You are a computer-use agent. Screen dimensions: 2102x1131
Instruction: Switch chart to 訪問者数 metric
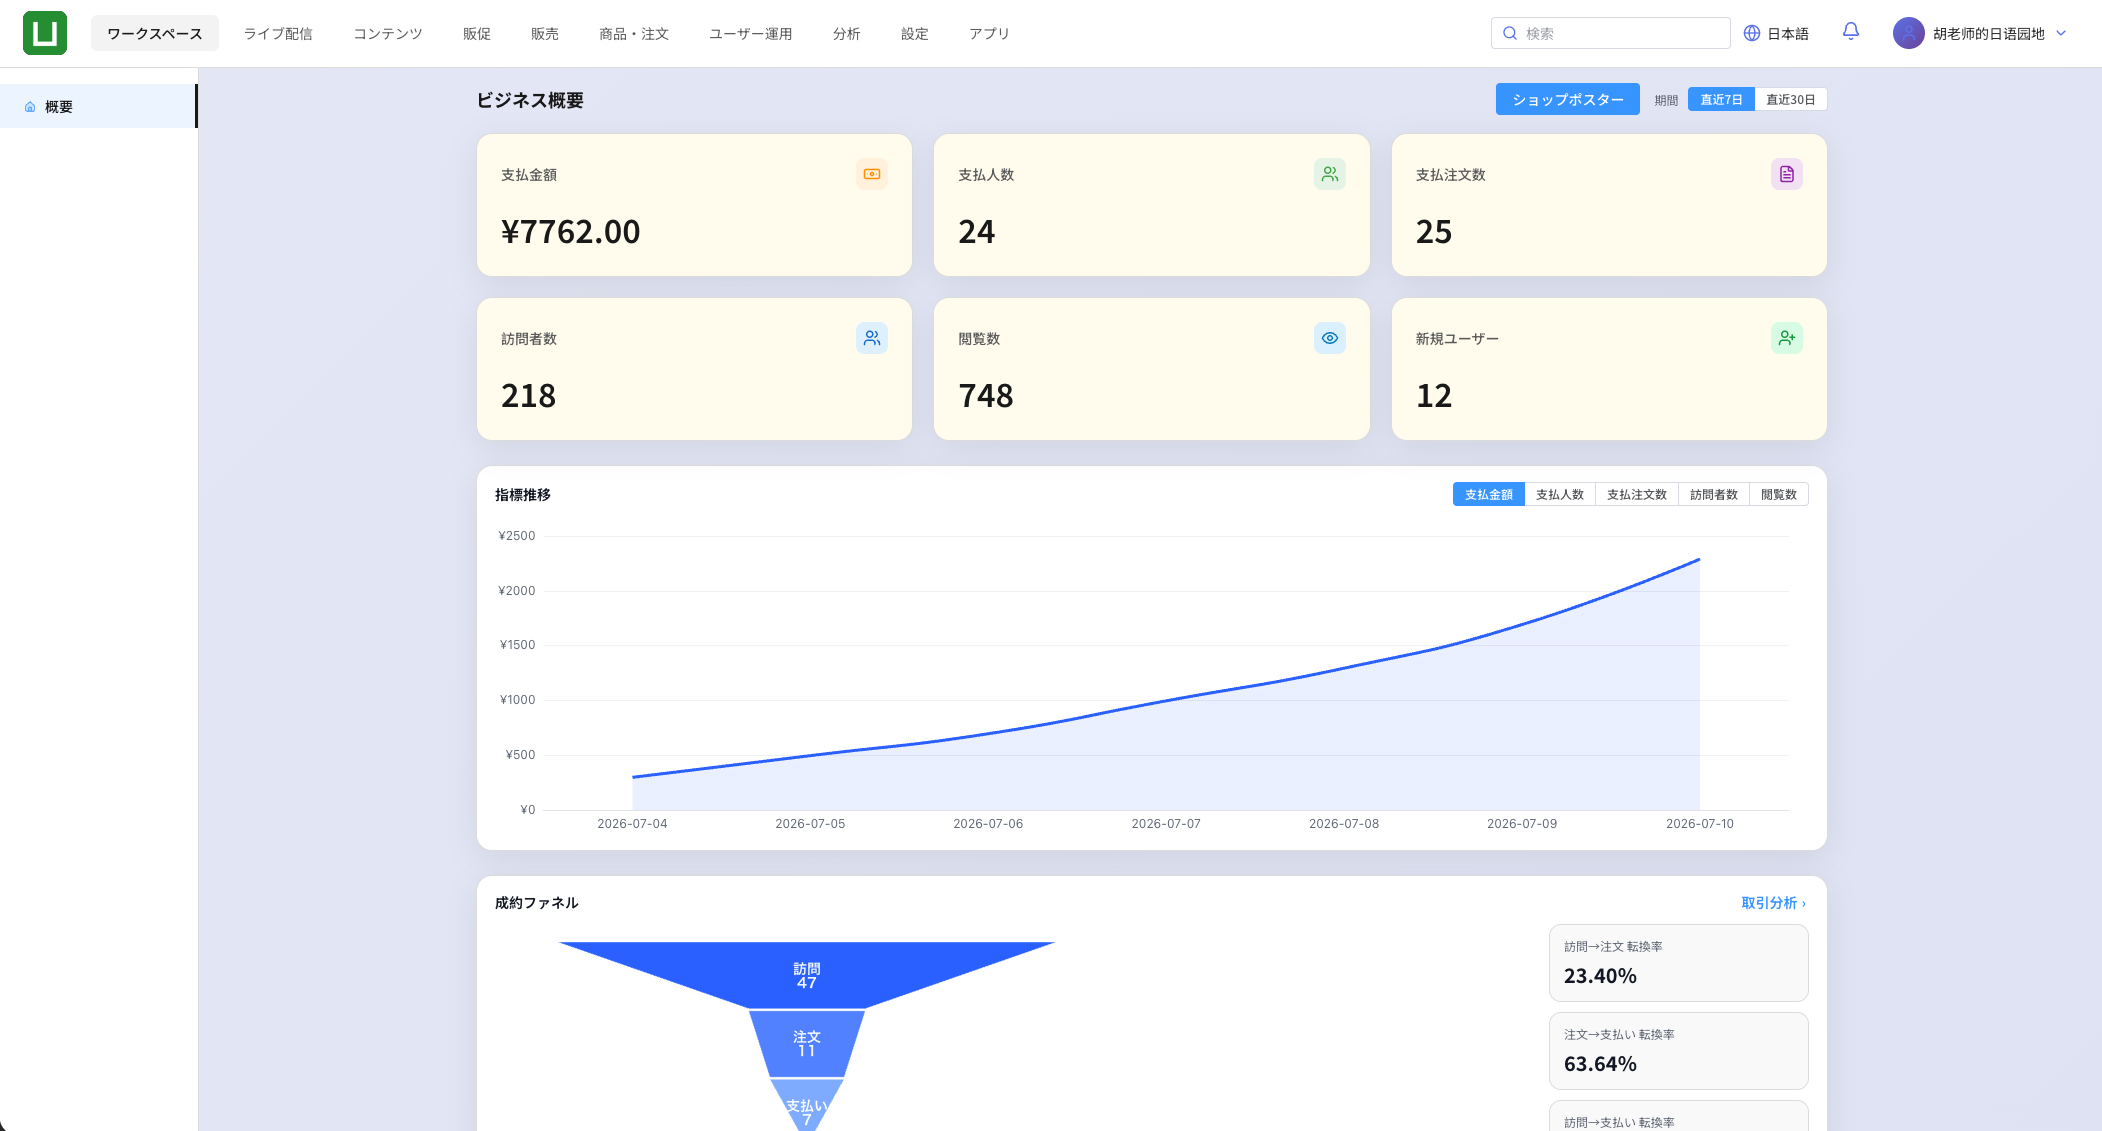coord(1714,494)
